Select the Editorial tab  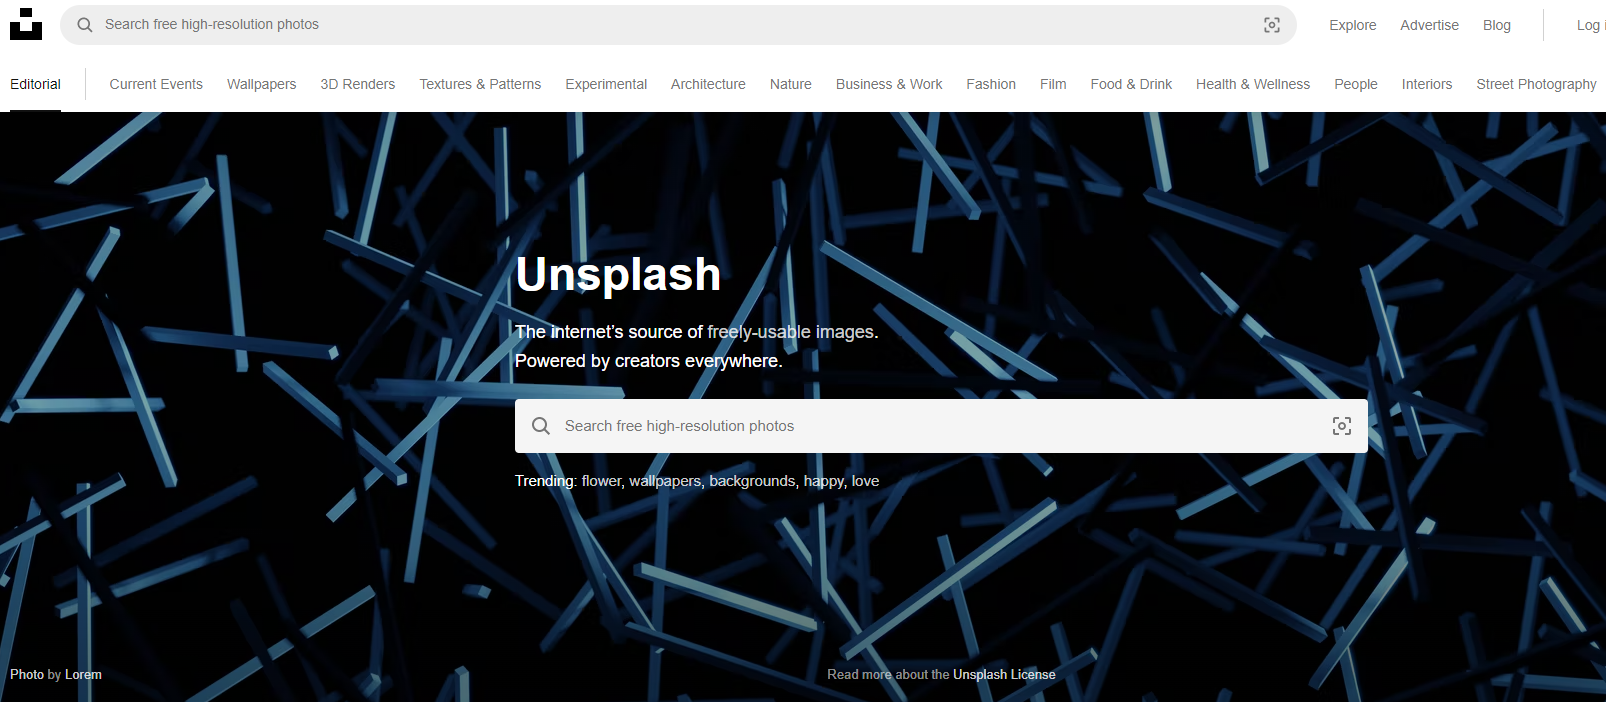click(x=35, y=84)
